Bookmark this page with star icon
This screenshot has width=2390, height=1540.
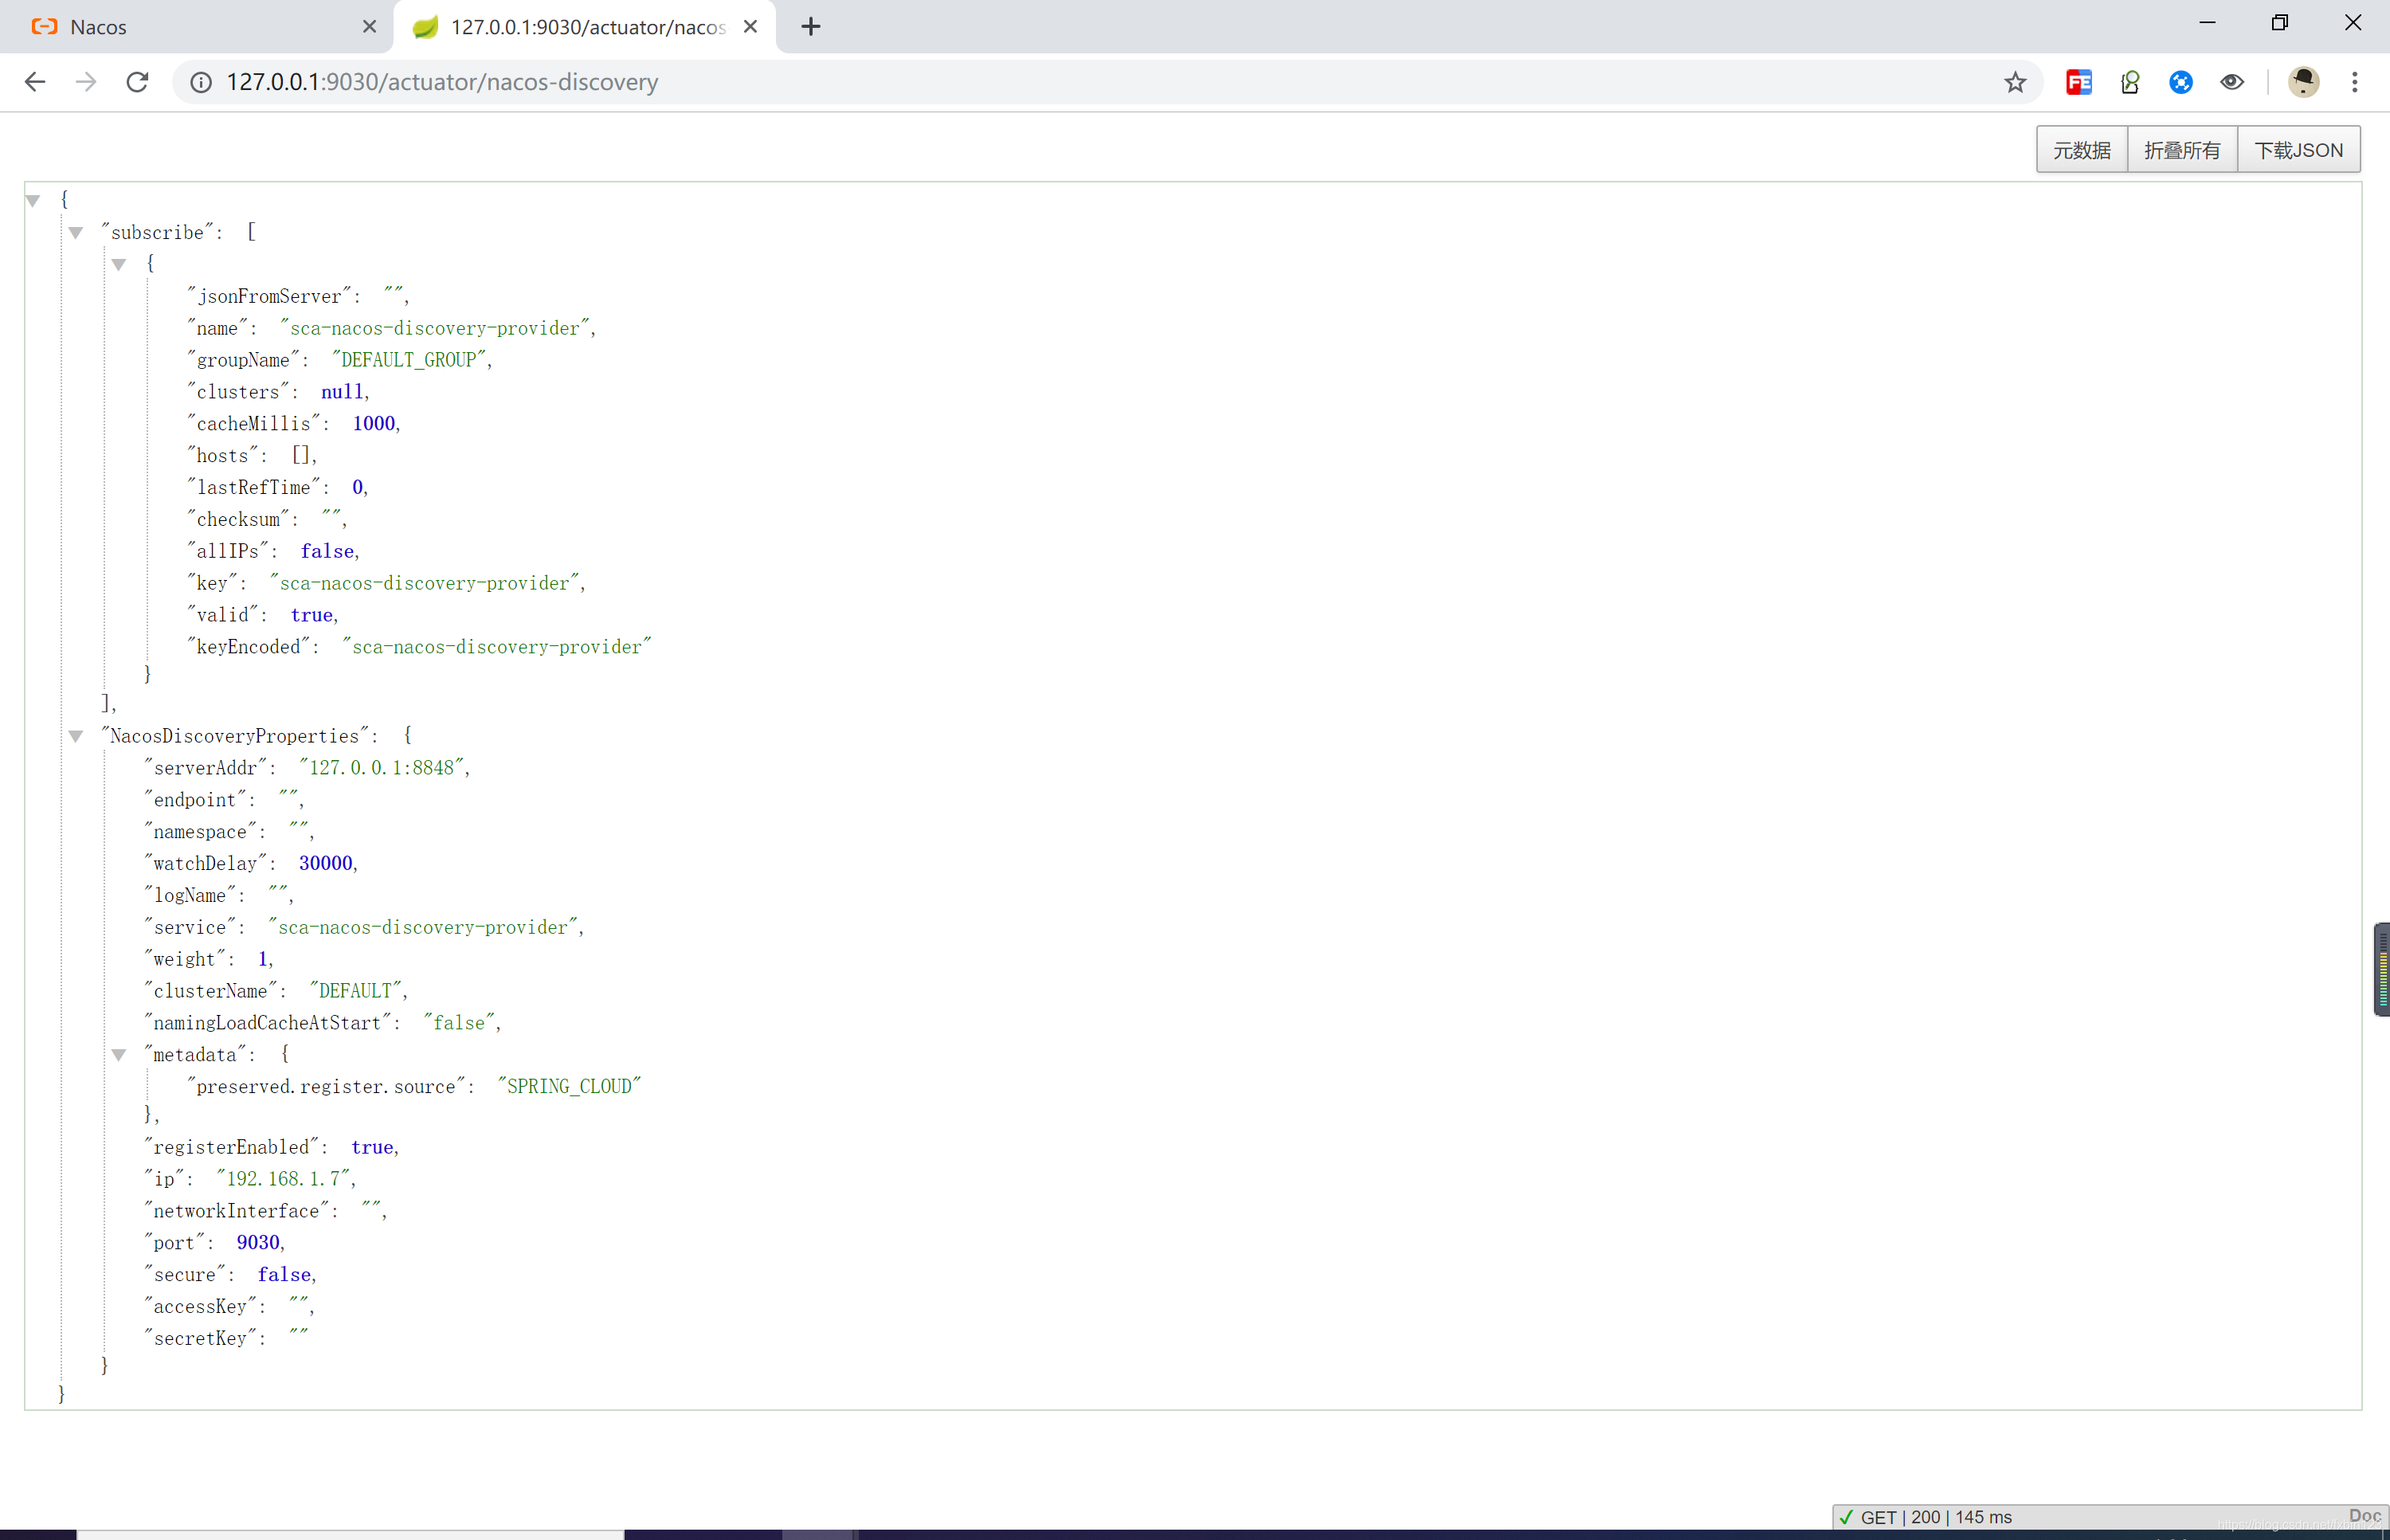point(2015,82)
